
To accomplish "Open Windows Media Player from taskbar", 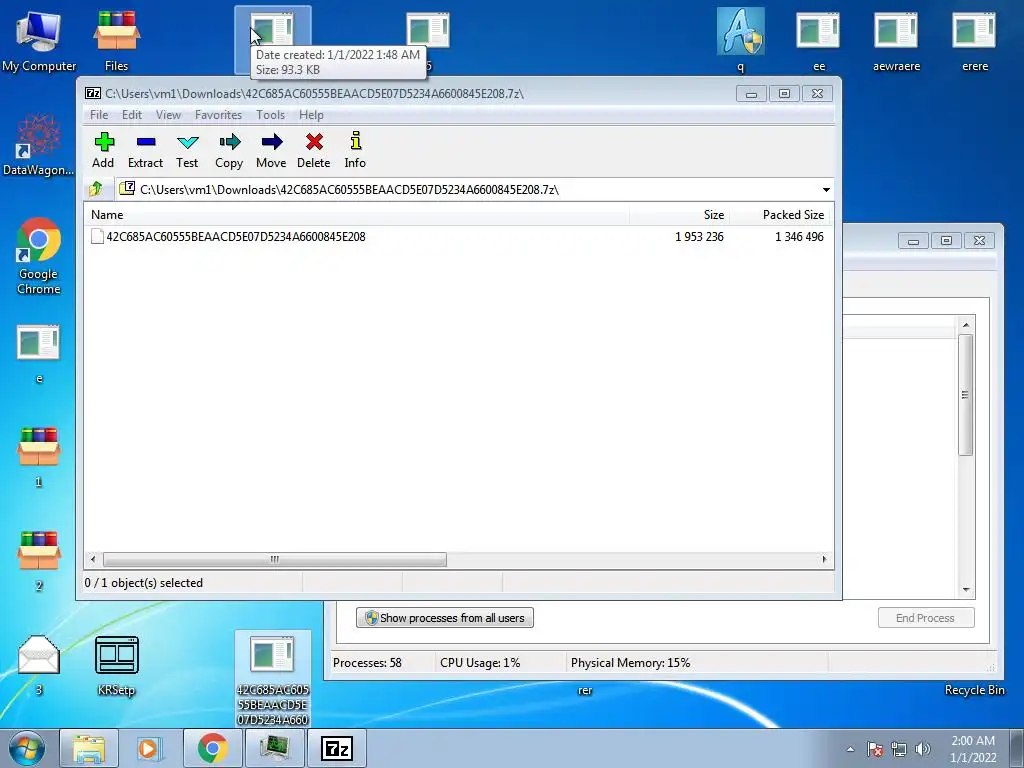I will 150,748.
